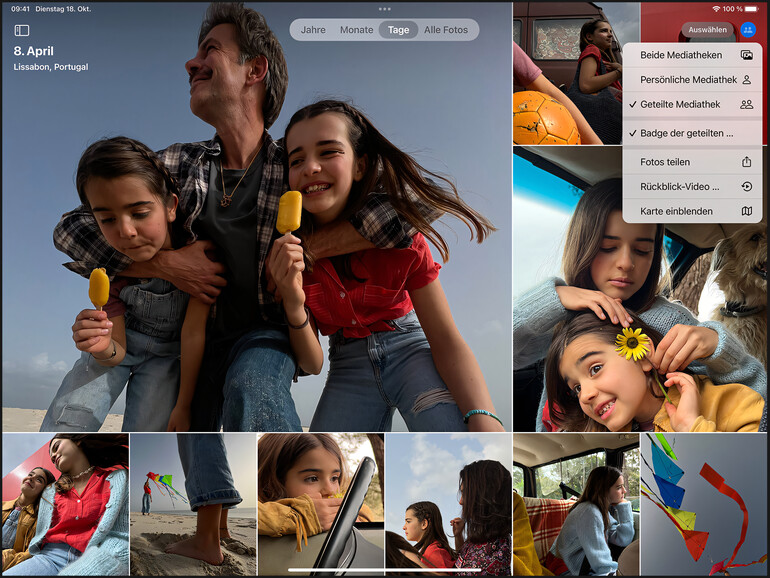This screenshot has height=578, width=770.
Task: Select the checked Geteilte Mediathek entry
Action: tap(692, 104)
